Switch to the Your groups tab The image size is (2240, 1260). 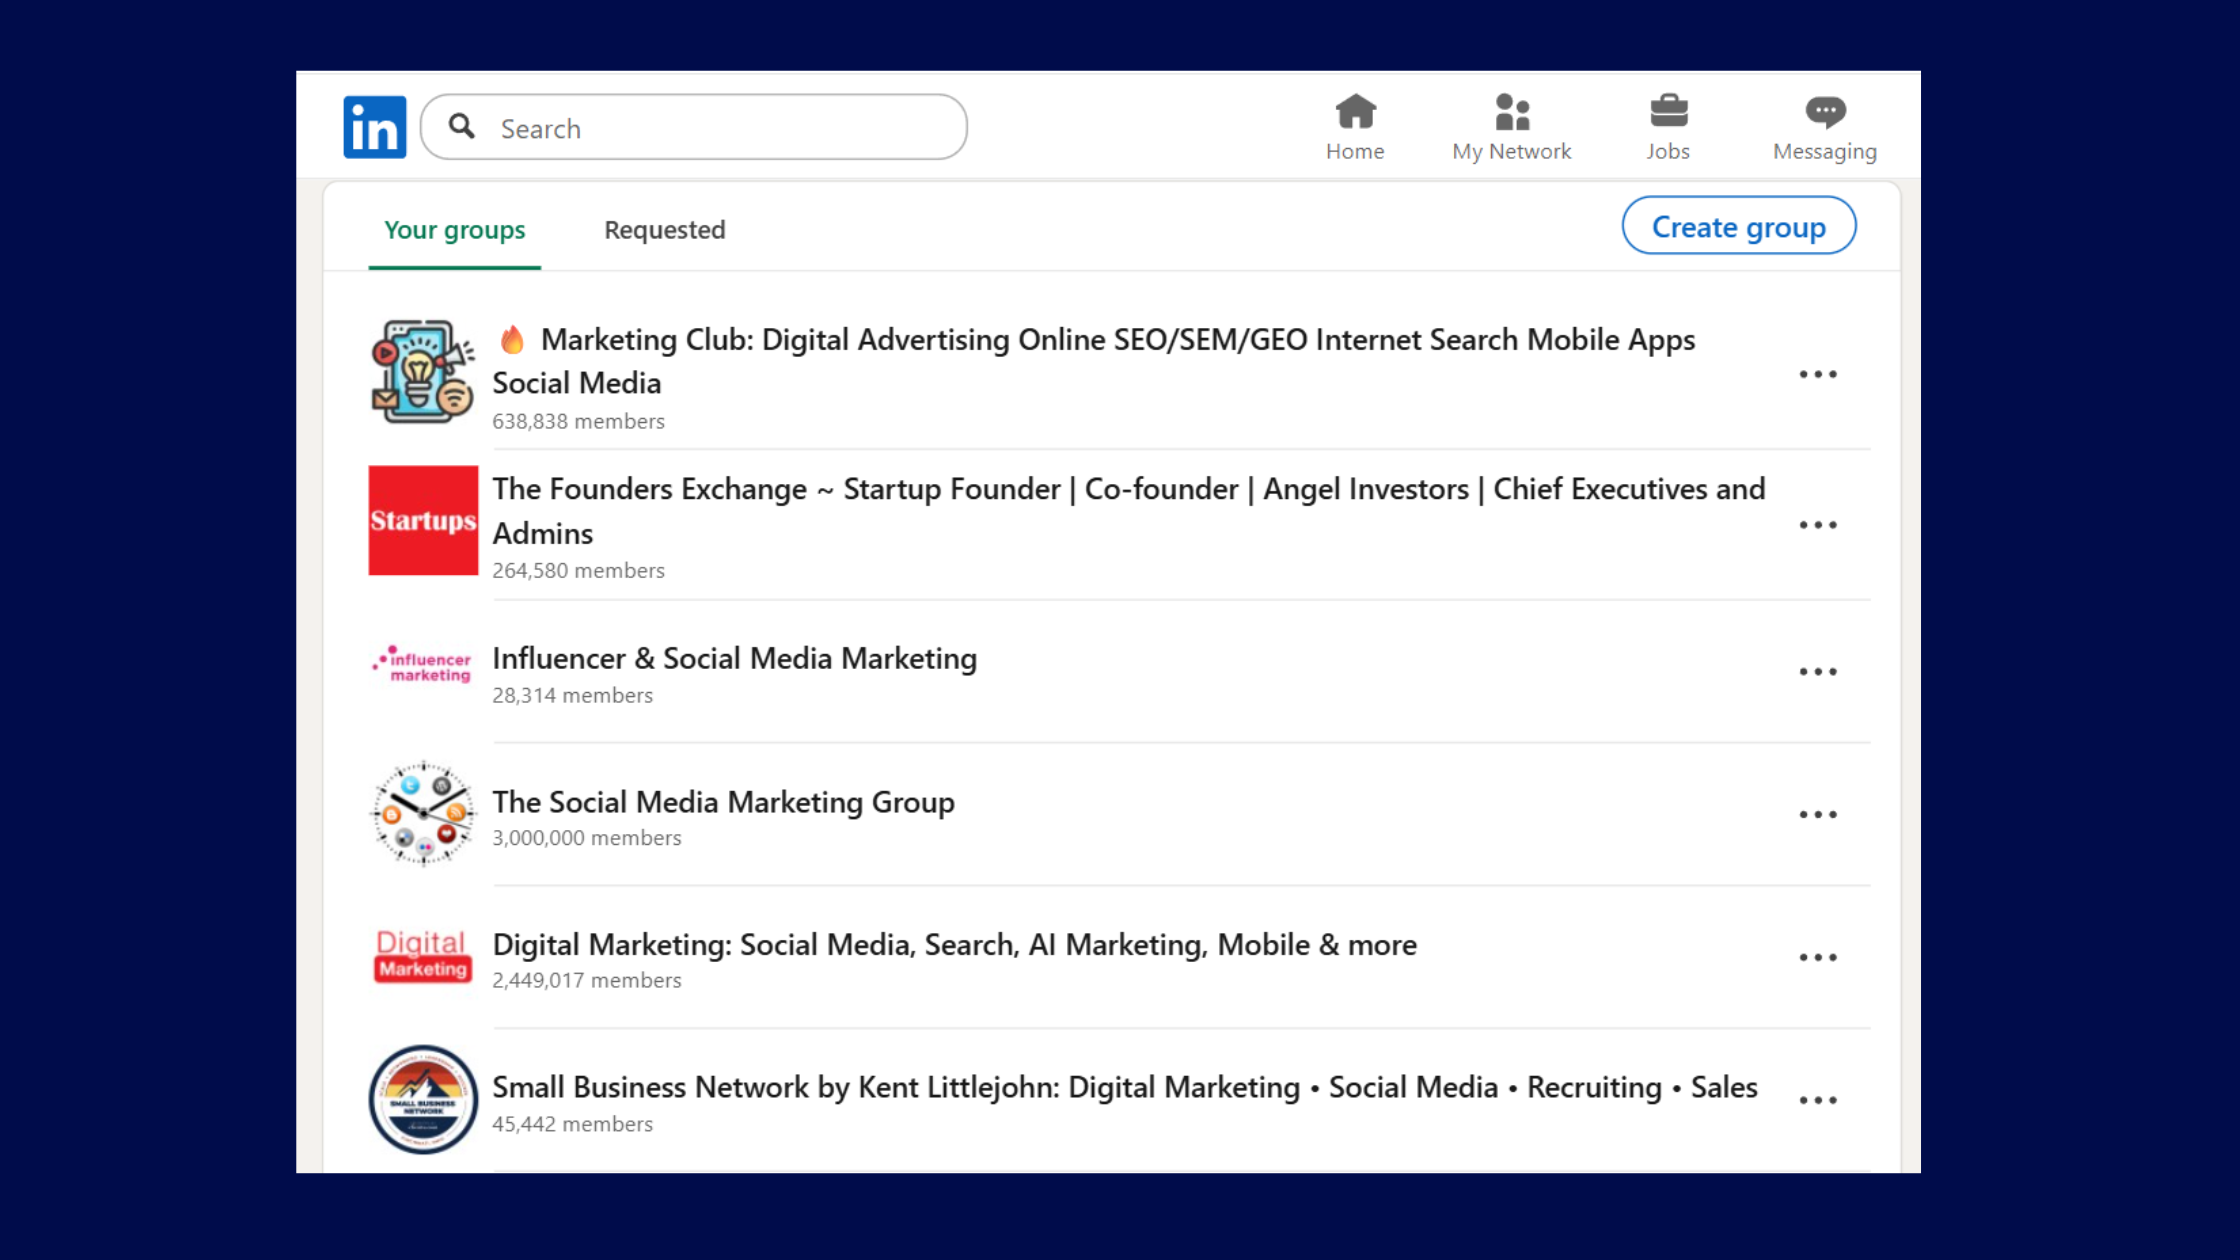[x=455, y=230]
